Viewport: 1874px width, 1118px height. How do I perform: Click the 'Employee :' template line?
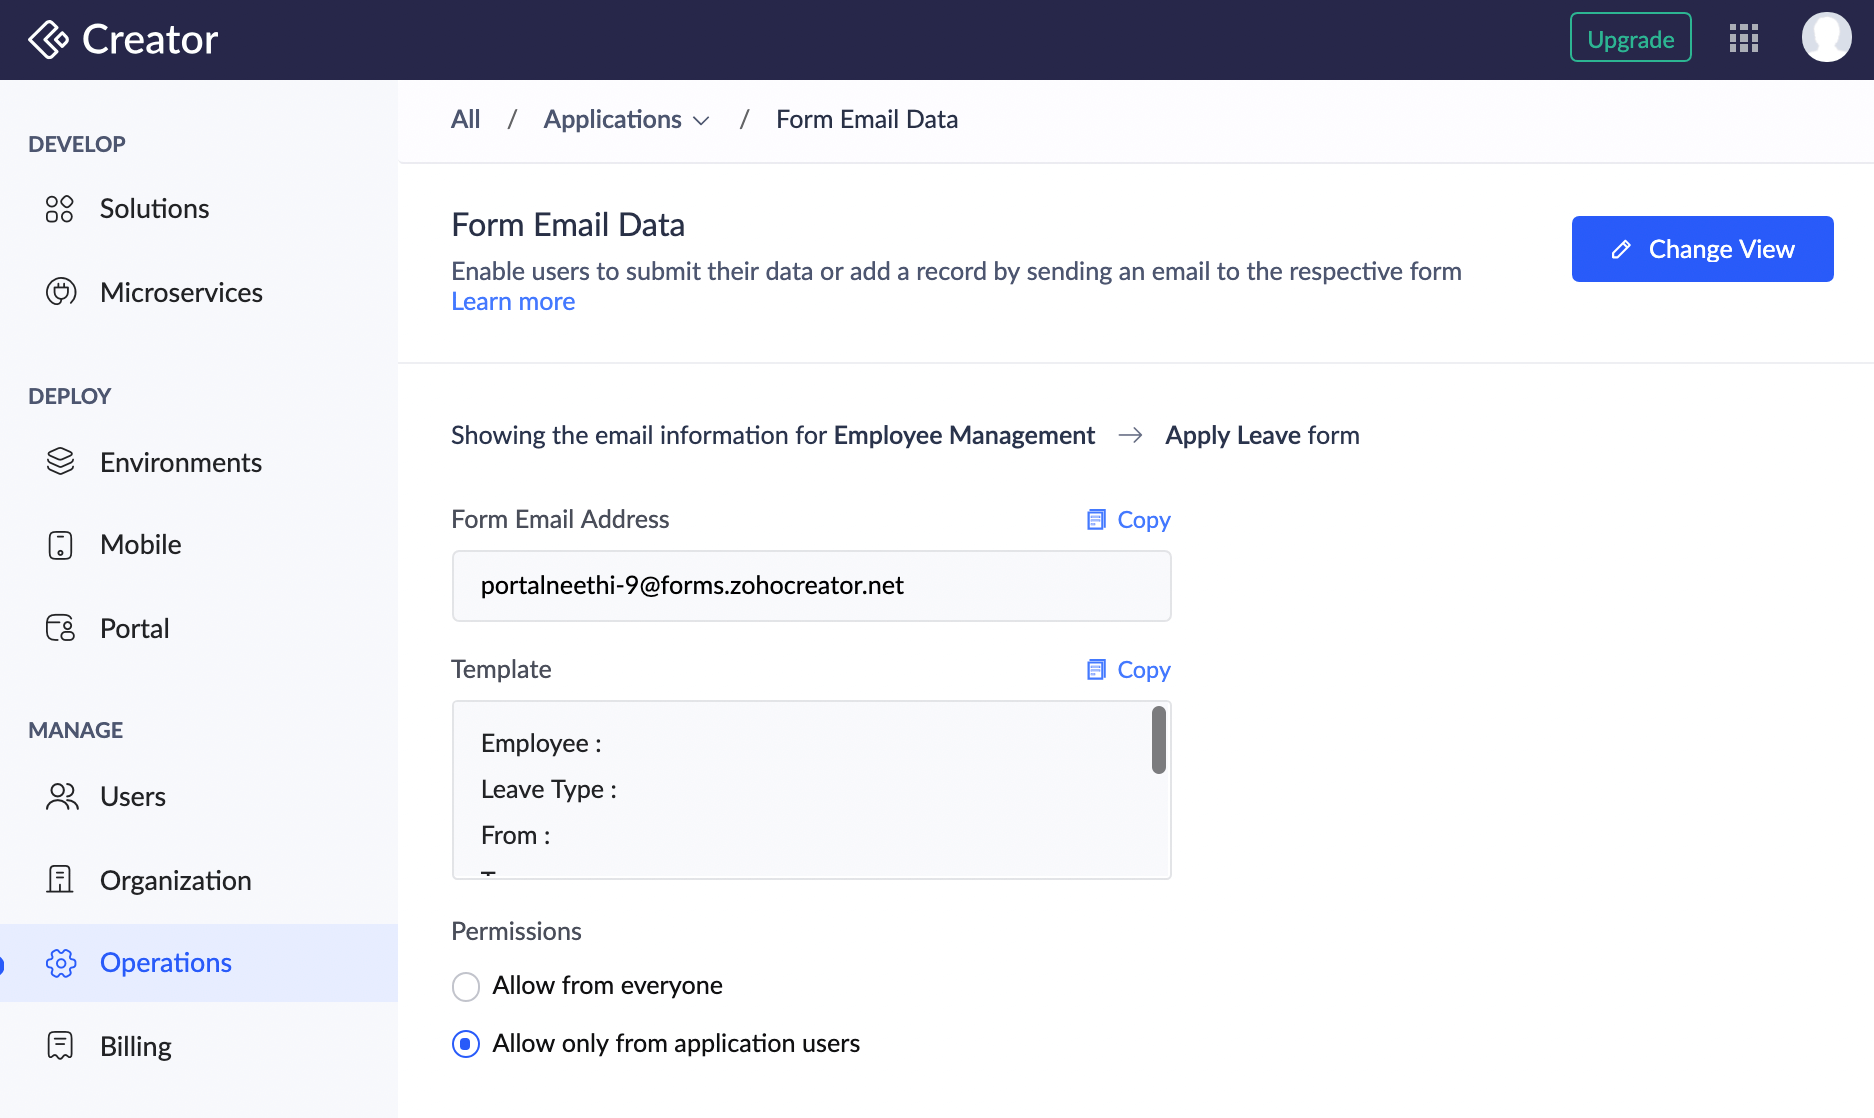coord(541,743)
